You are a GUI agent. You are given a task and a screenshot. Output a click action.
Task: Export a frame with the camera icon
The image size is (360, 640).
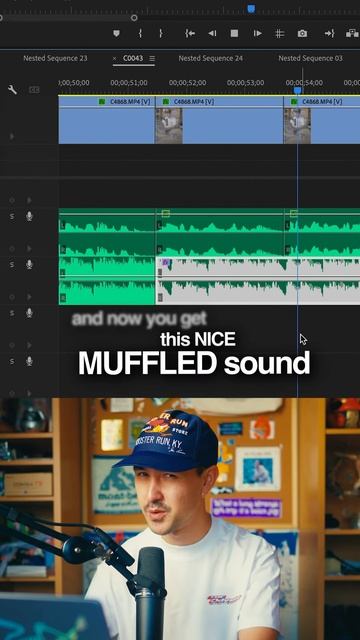(302, 33)
